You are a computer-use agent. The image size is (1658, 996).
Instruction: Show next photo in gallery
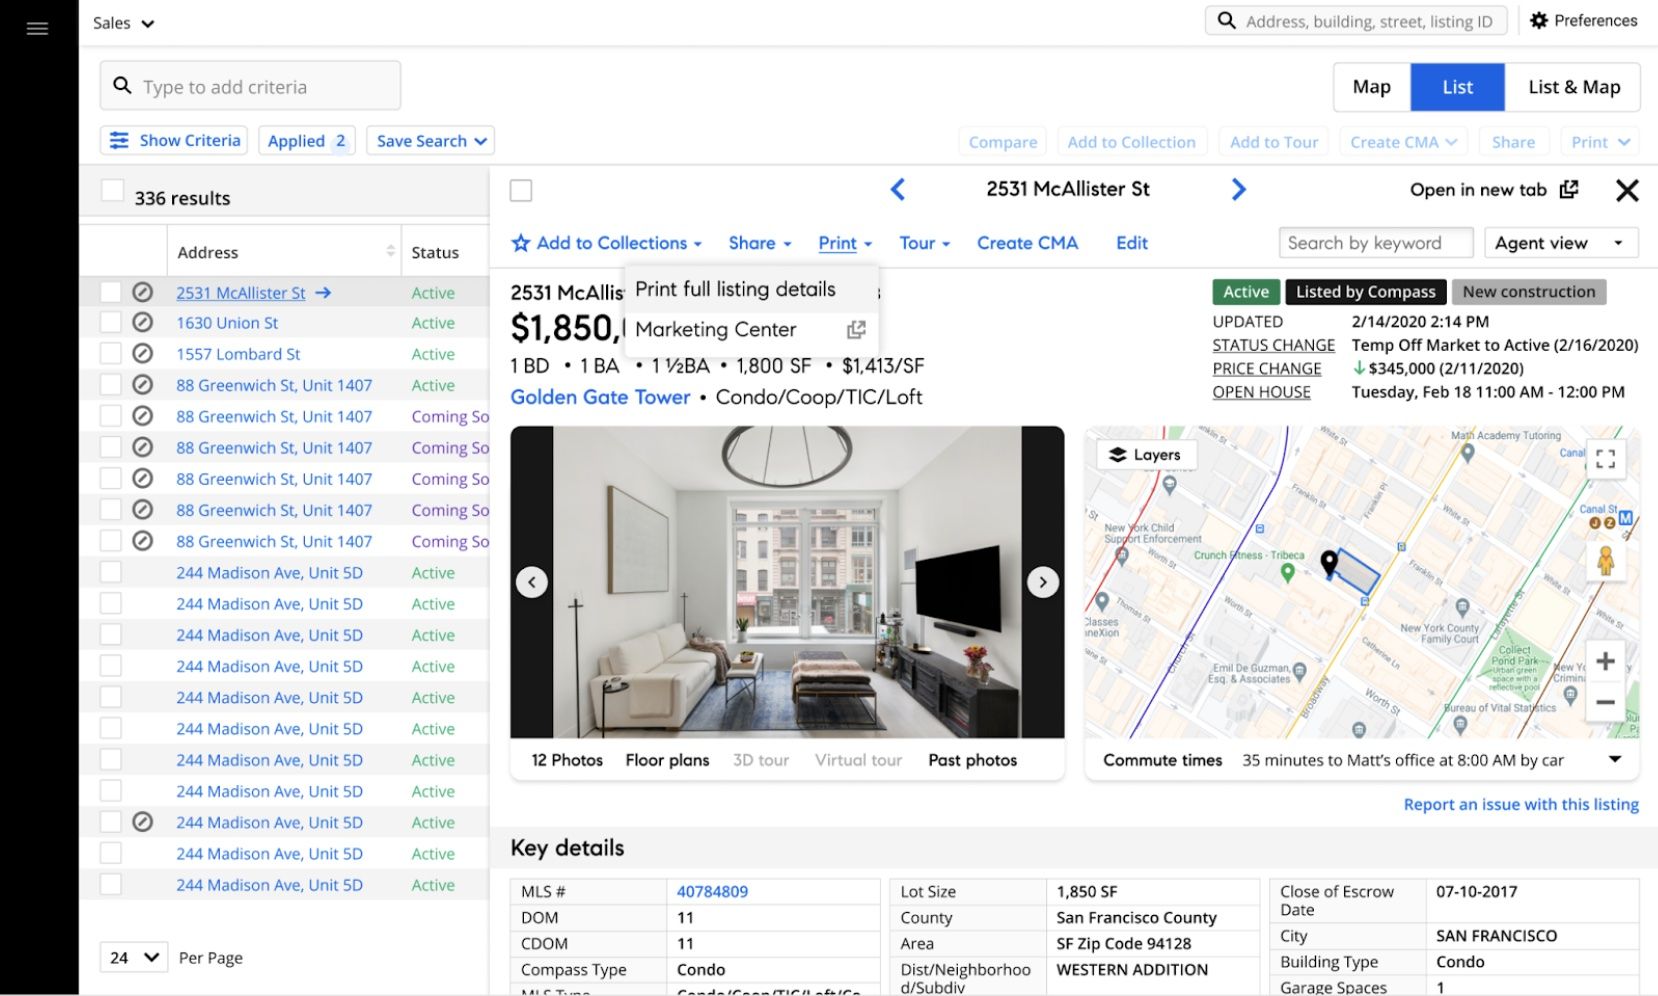point(1043,582)
